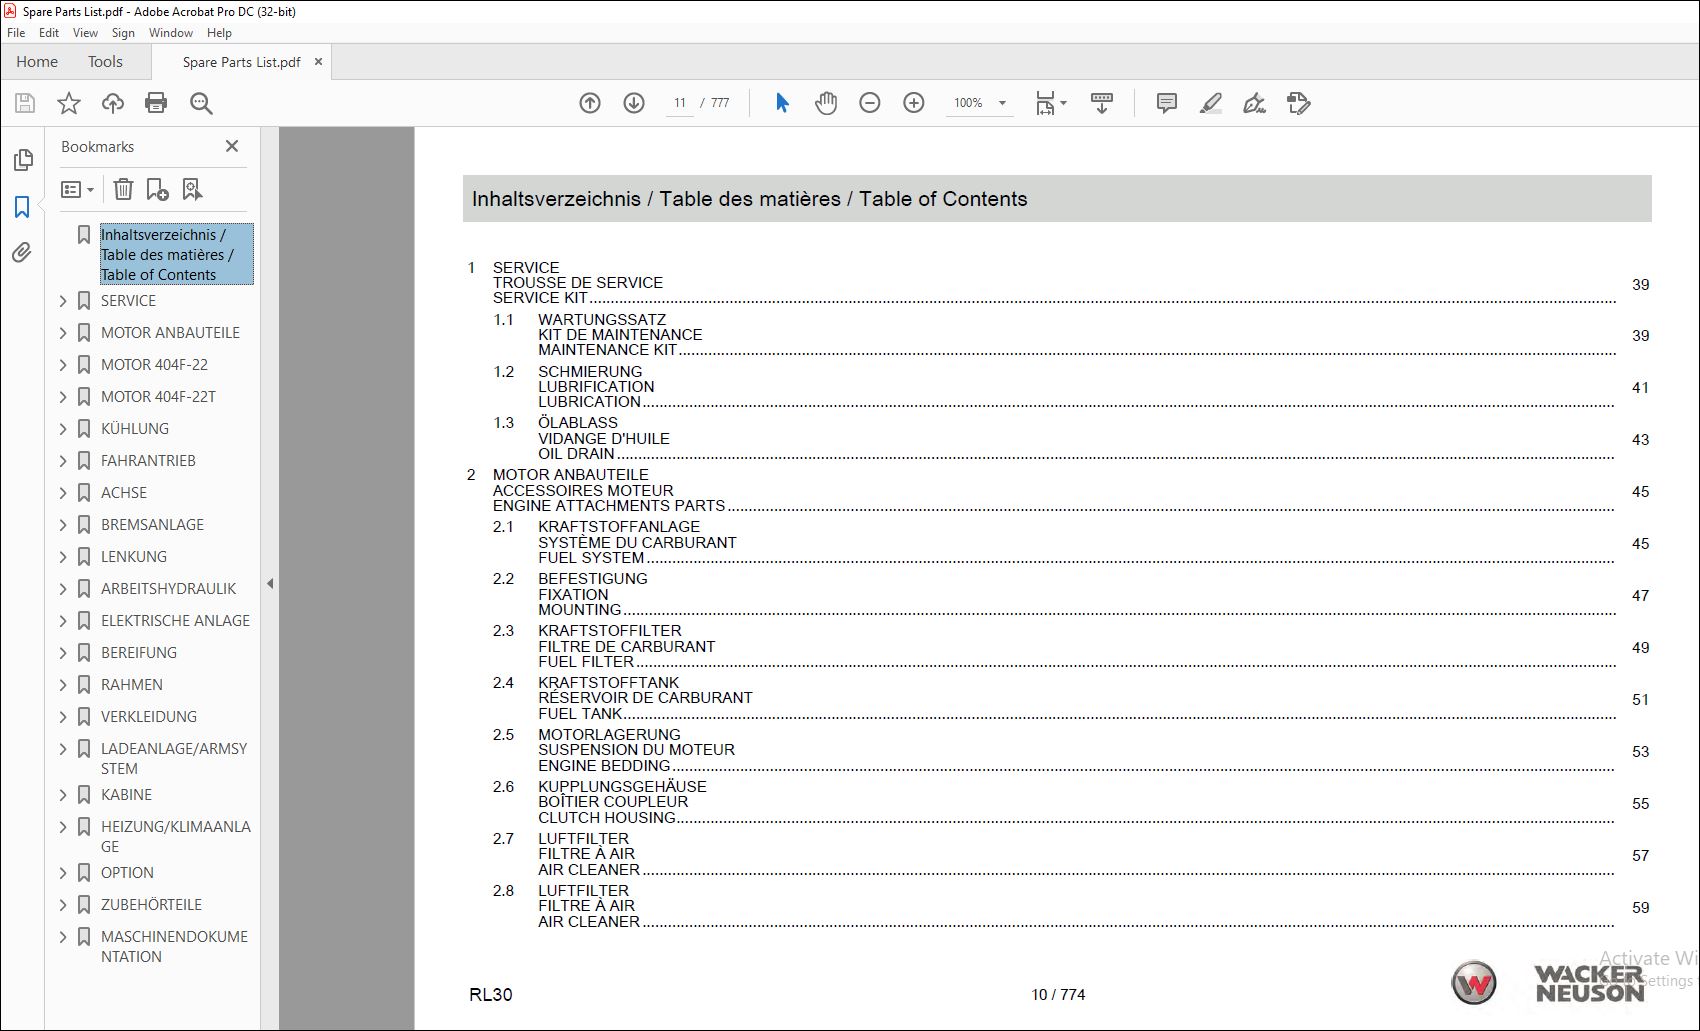Open the Sign menu
Screen dimensions: 1700x1031
[x=123, y=33]
